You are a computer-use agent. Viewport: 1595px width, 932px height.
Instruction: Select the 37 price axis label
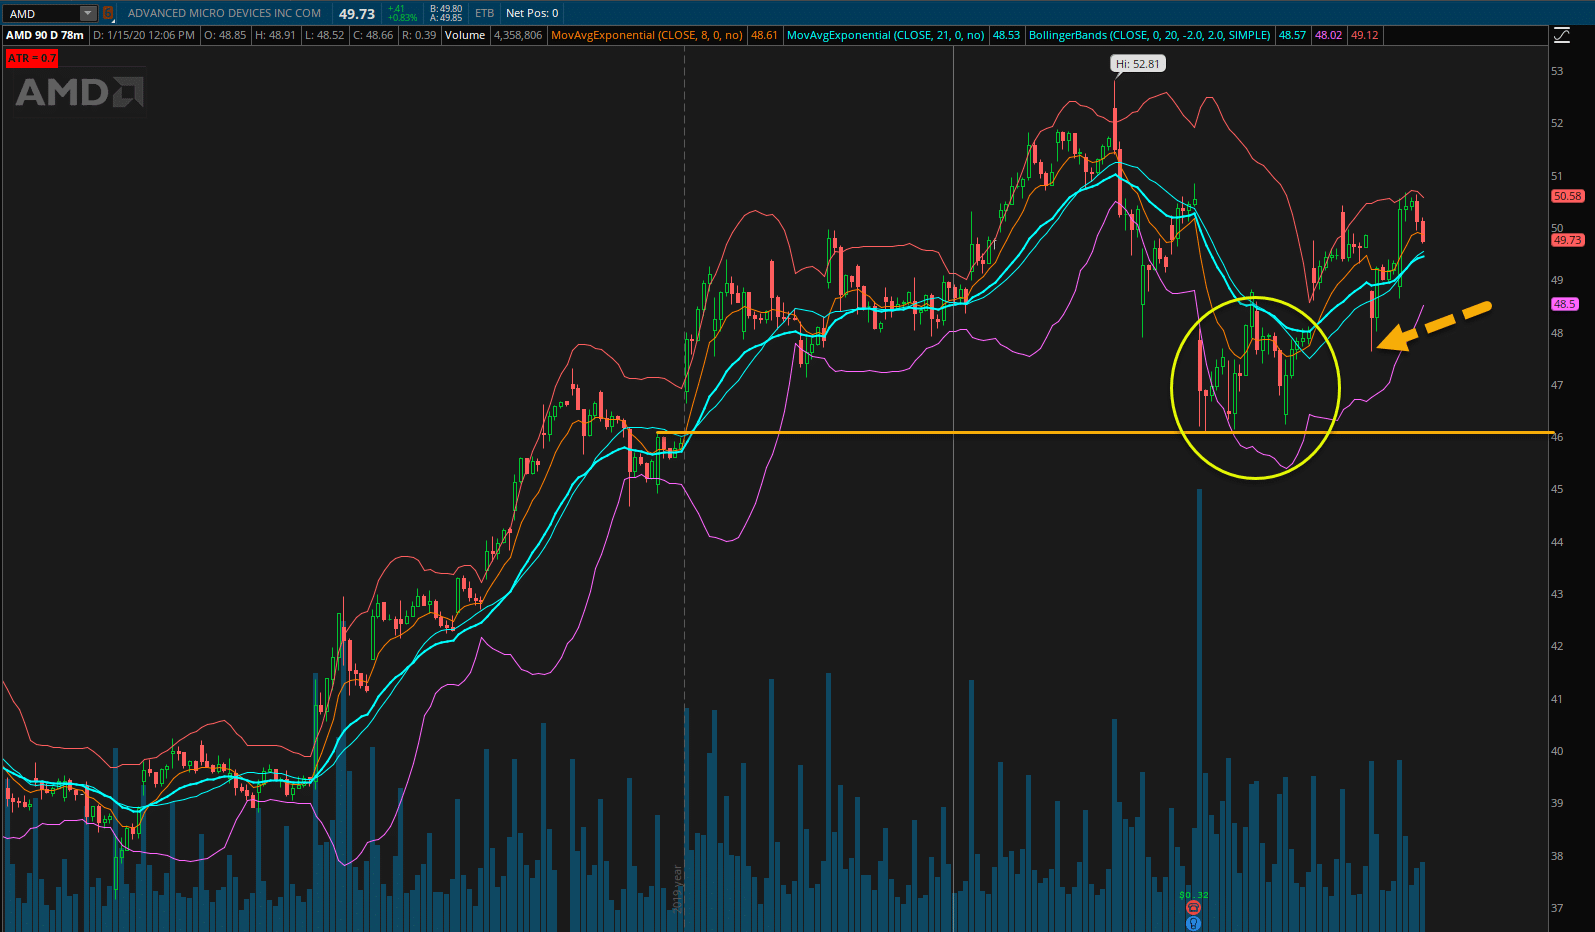point(1557,908)
